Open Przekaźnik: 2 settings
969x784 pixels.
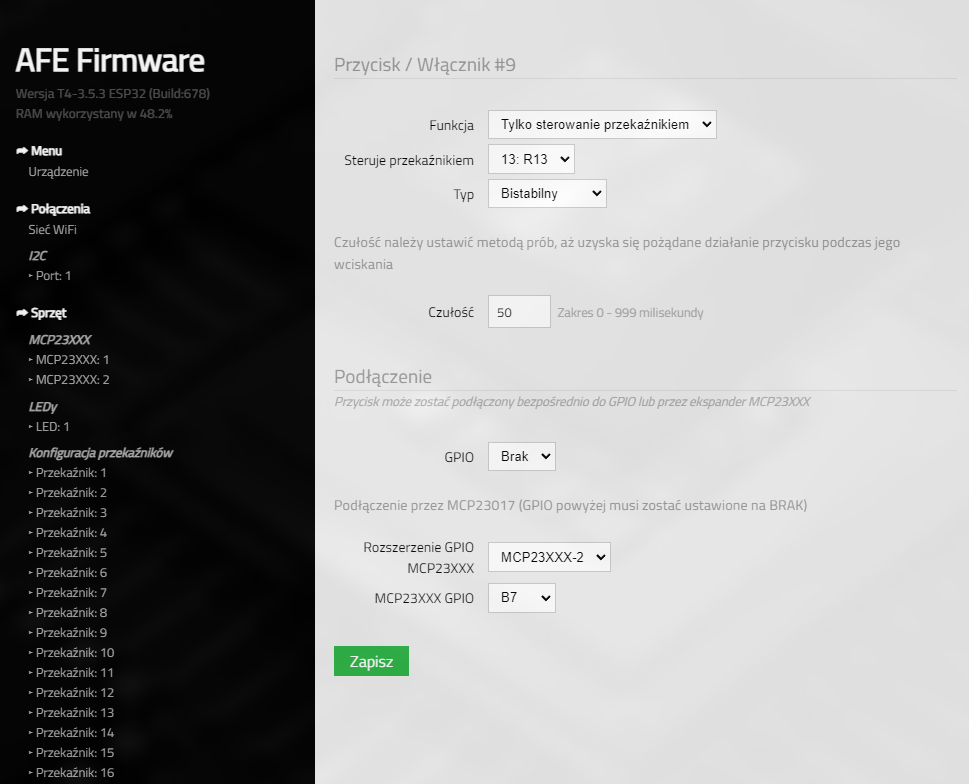[x=71, y=492]
